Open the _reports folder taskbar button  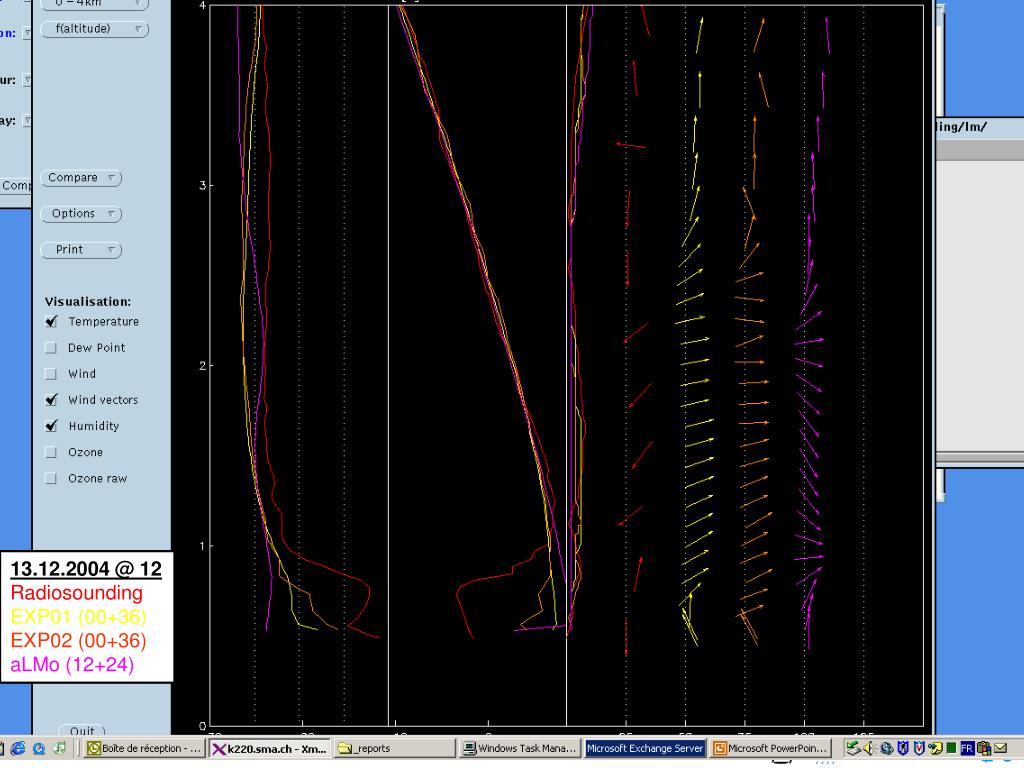pyautogui.click(x=394, y=748)
